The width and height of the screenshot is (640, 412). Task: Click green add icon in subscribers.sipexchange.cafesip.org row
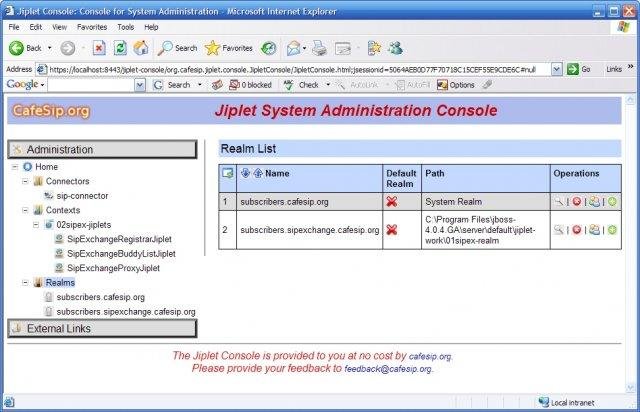pyautogui.click(x=612, y=230)
